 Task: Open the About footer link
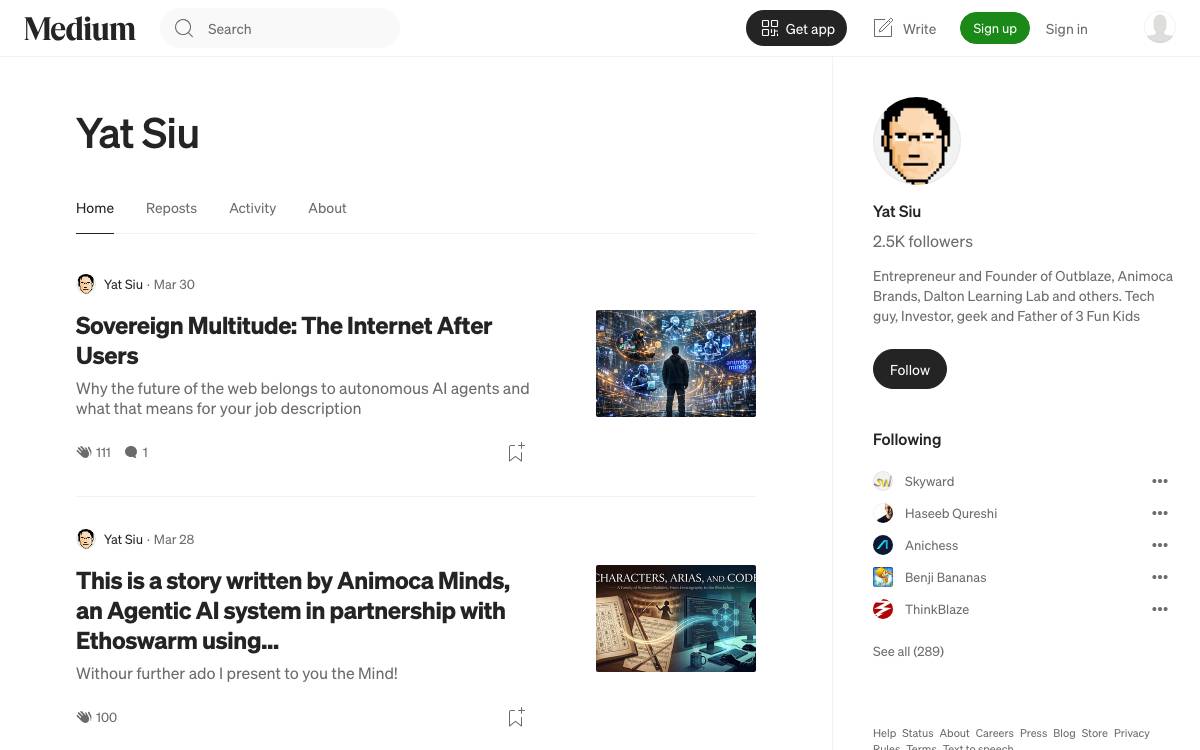click(x=954, y=733)
